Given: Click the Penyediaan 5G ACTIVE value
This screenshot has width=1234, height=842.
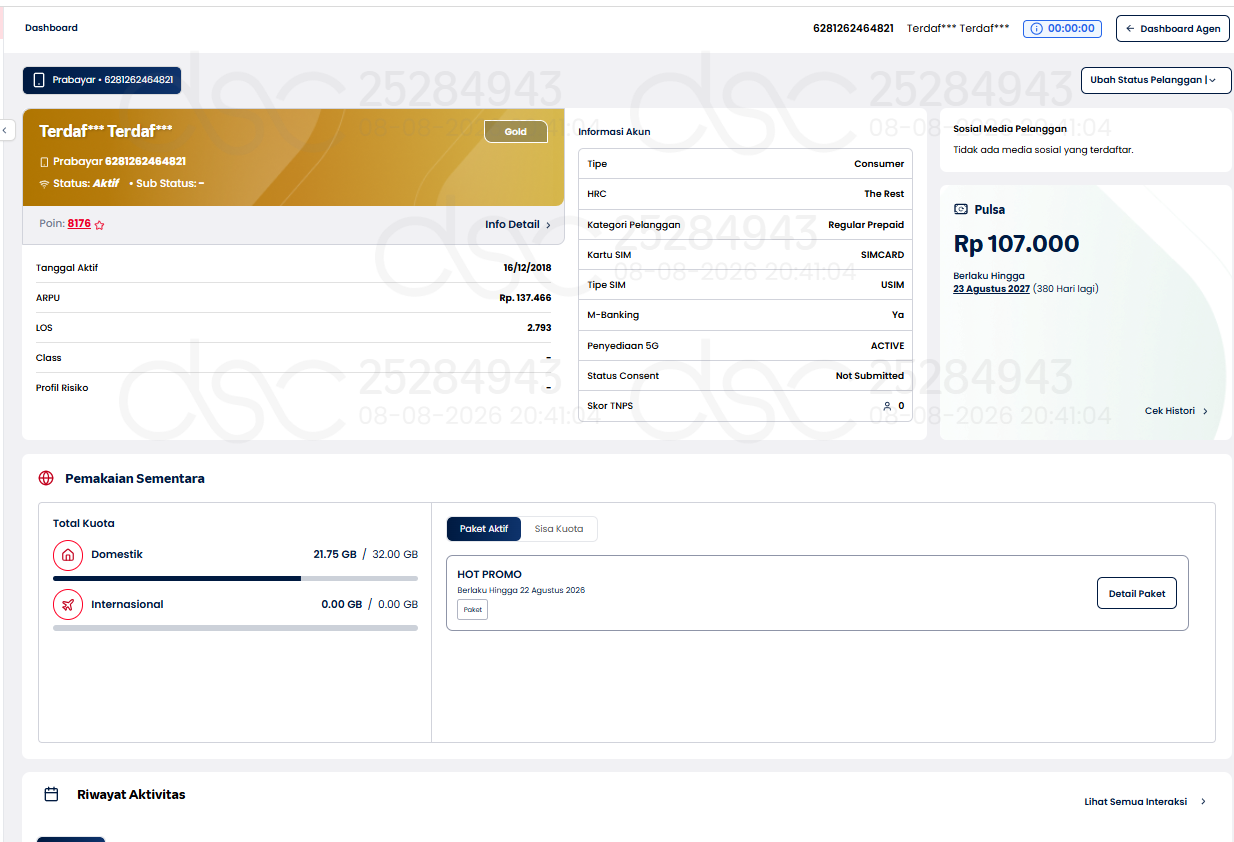Looking at the screenshot, I should [887, 346].
